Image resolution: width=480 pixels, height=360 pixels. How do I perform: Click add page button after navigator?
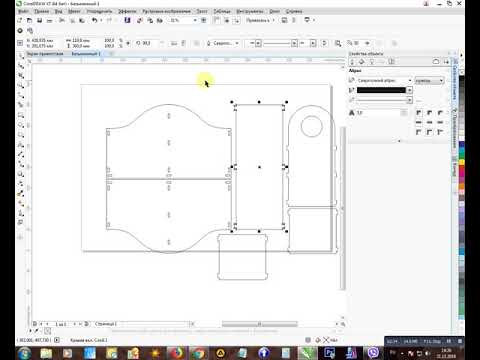point(87,324)
